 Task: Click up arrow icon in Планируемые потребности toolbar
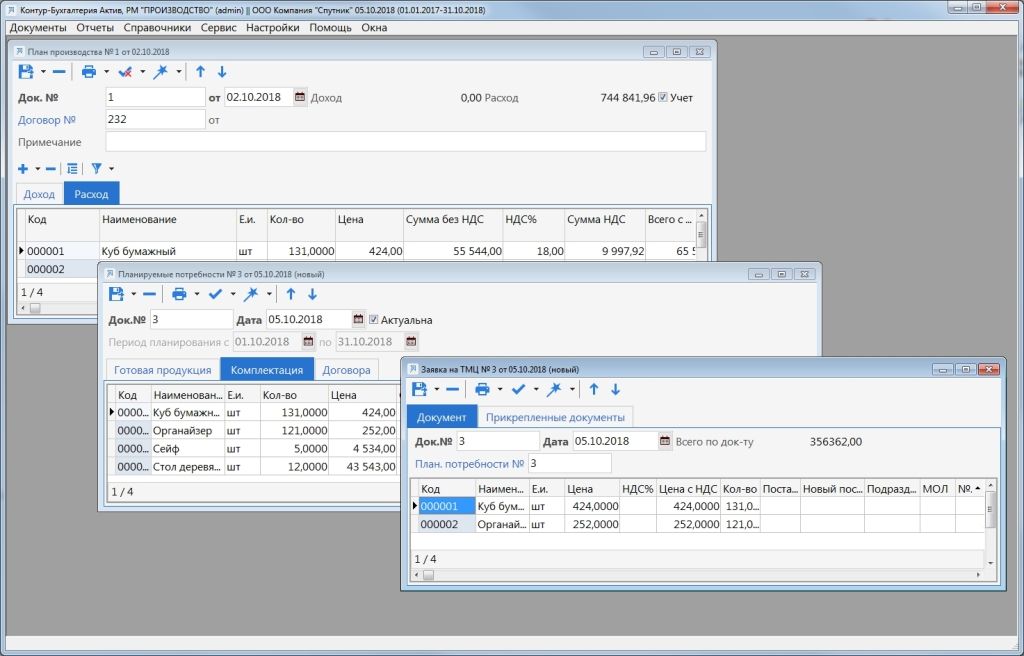pos(291,294)
